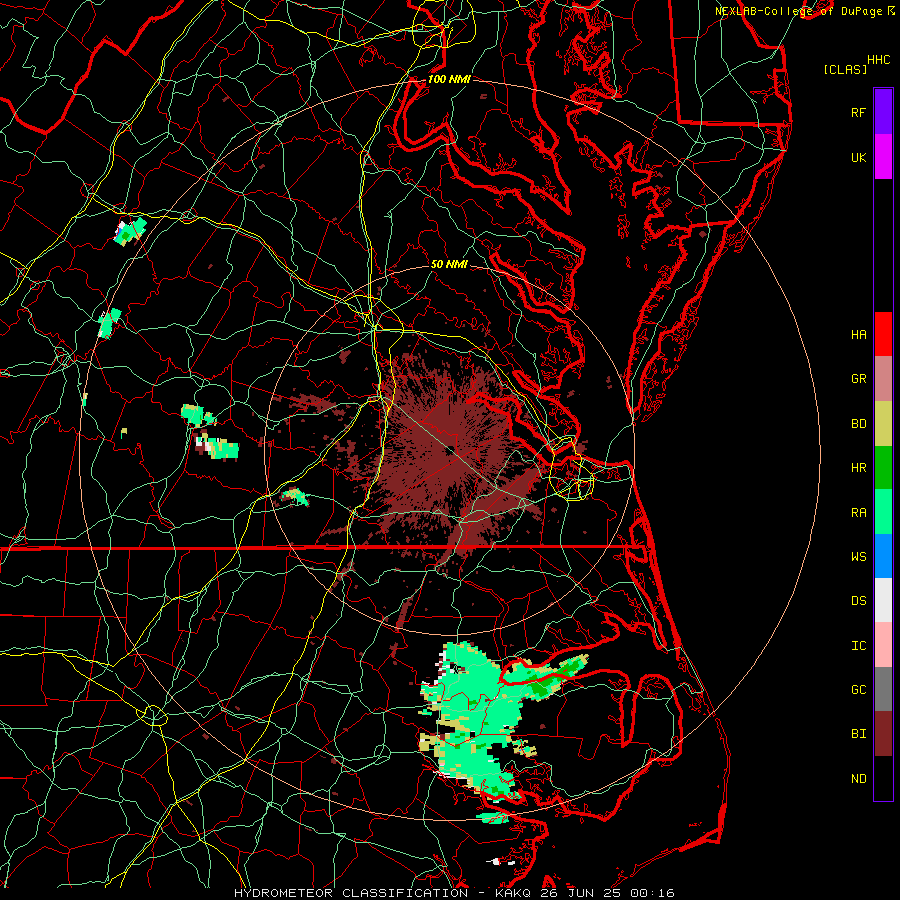Image resolution: width=900 pixels, height=900 pixels.
Task: Click the small rain cell in far northwest
Action: (130, 231)
